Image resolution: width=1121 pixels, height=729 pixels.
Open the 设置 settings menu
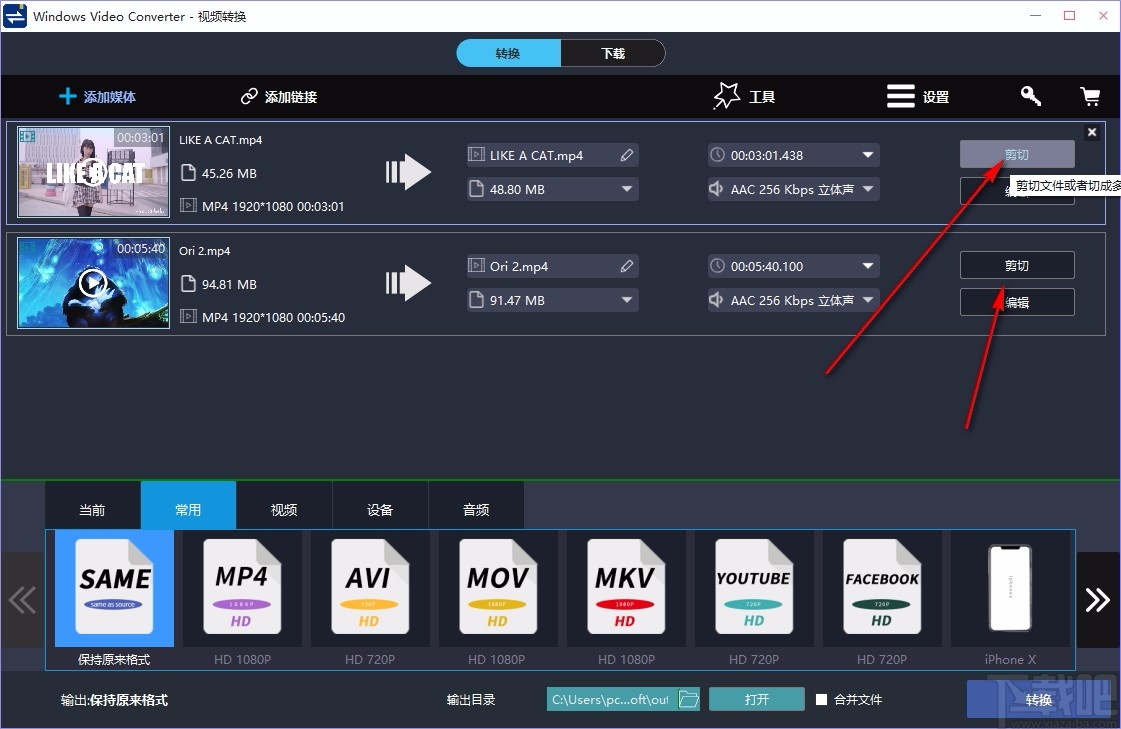coord(917,96)
